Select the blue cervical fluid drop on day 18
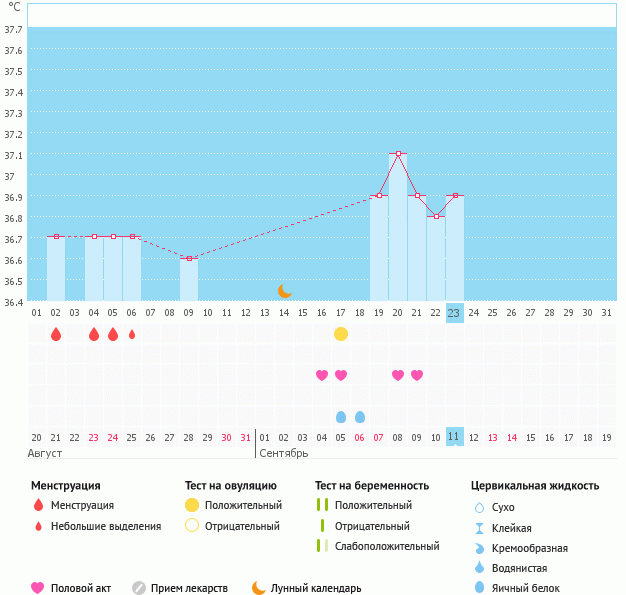 [x=360, y=416]
